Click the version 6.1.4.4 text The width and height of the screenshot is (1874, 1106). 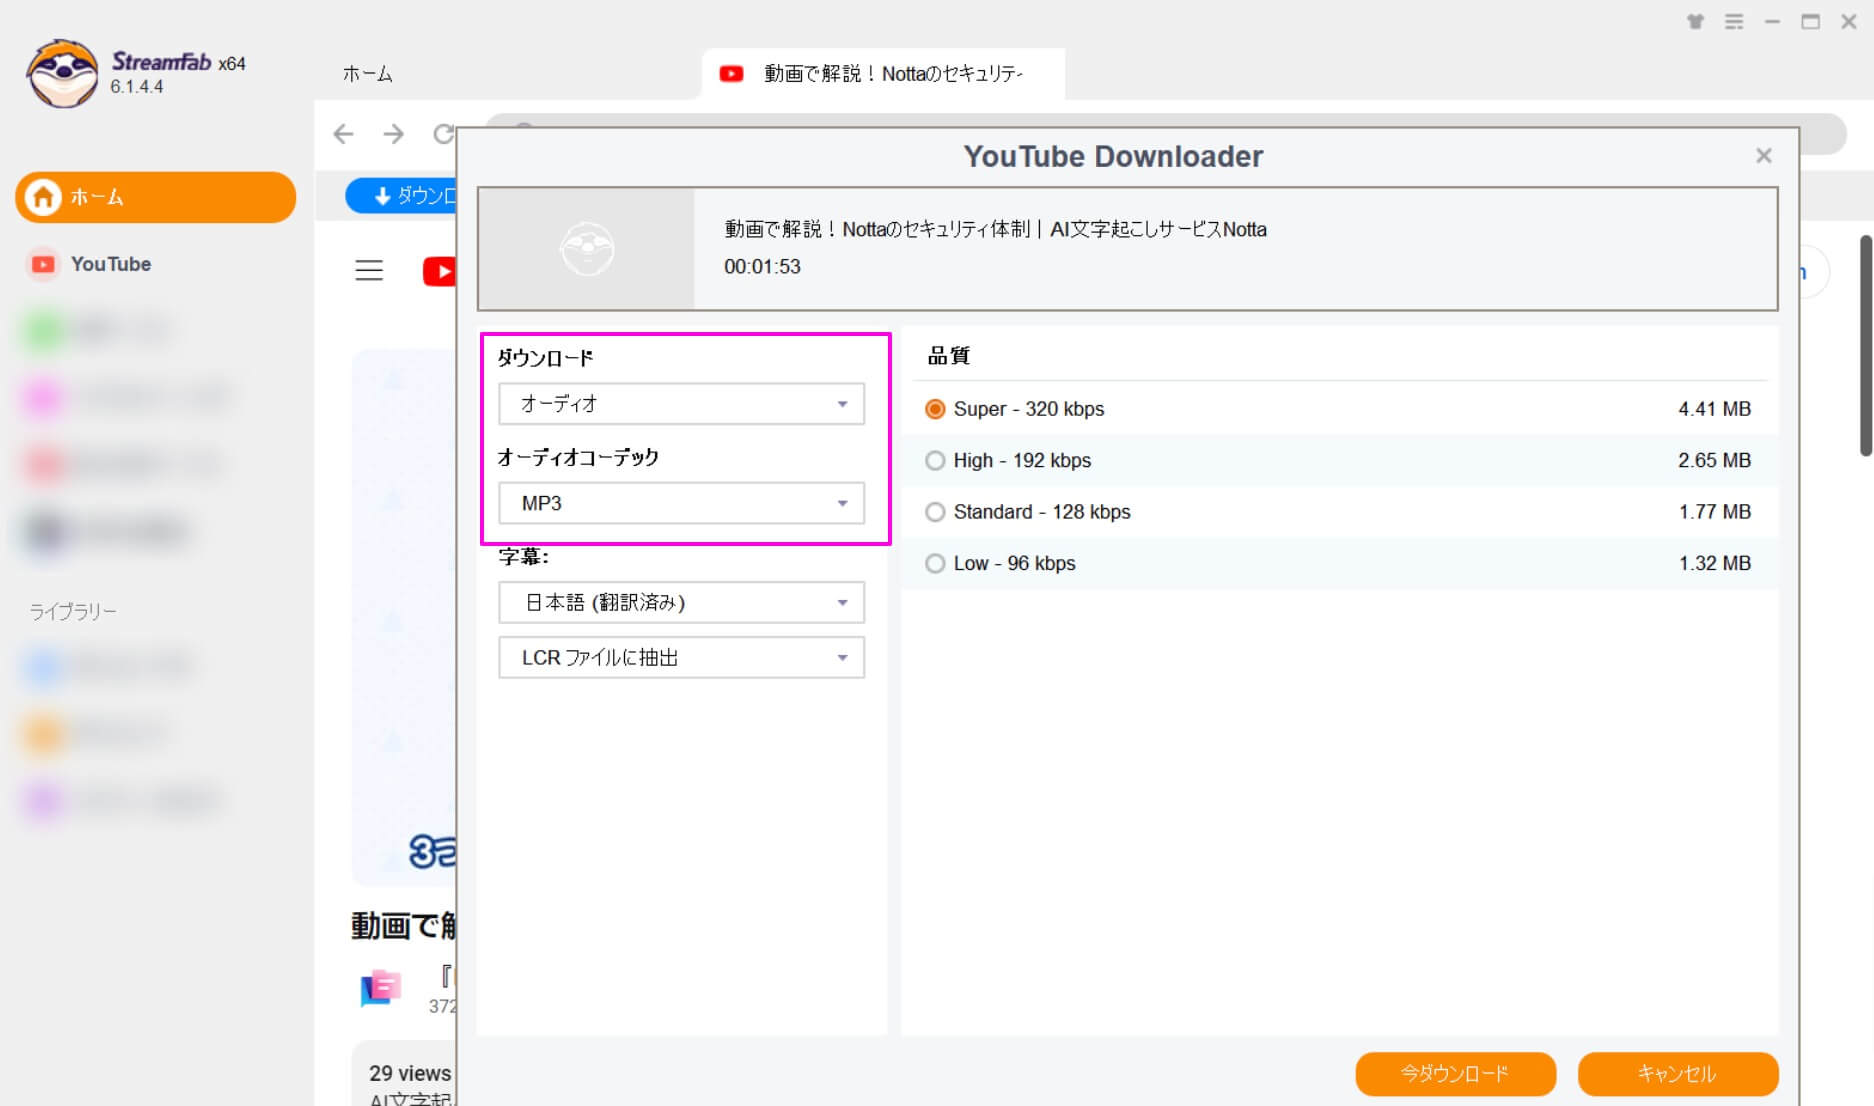[137, 87]
